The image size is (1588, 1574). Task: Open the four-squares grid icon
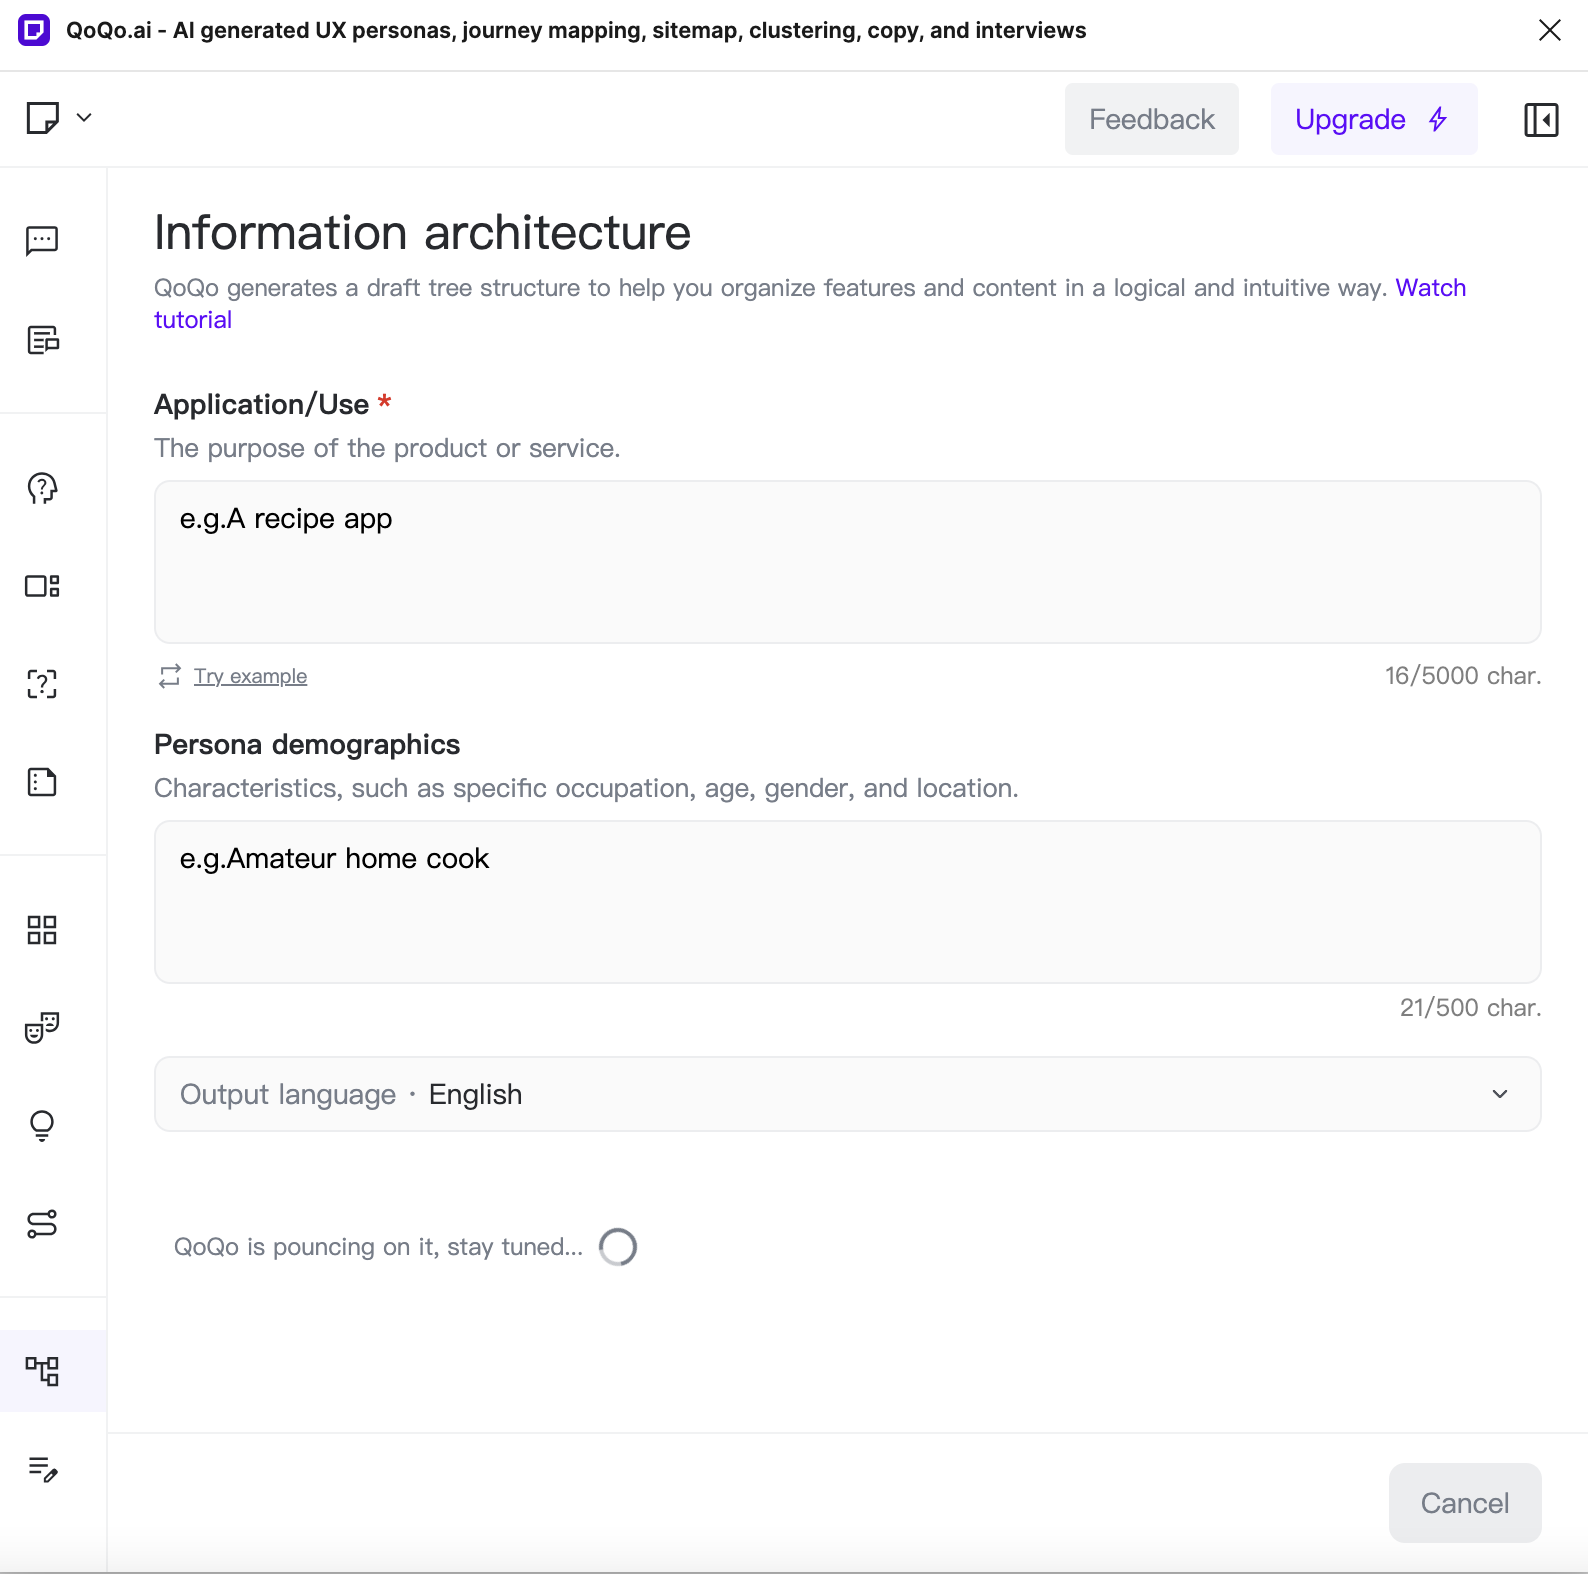[42, 930]
